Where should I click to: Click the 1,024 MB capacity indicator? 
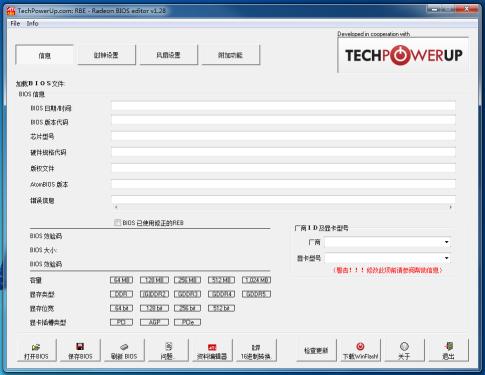click(256, 280)
